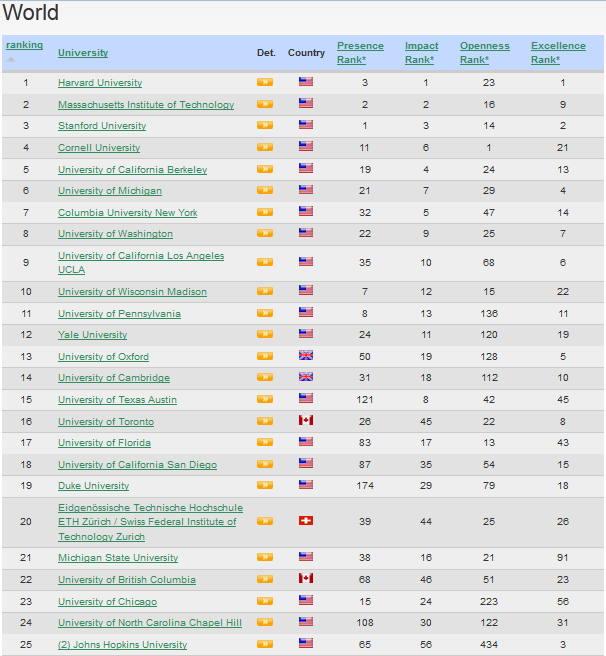This screenshot has width=606, height=656.
Task: Click Openness Rank value 434 for Johns Hopkins
Action: [489, 644]
